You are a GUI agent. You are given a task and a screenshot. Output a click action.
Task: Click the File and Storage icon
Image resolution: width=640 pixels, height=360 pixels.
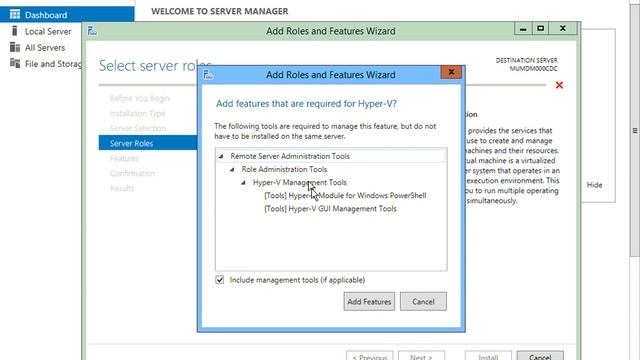coord(15,63)
